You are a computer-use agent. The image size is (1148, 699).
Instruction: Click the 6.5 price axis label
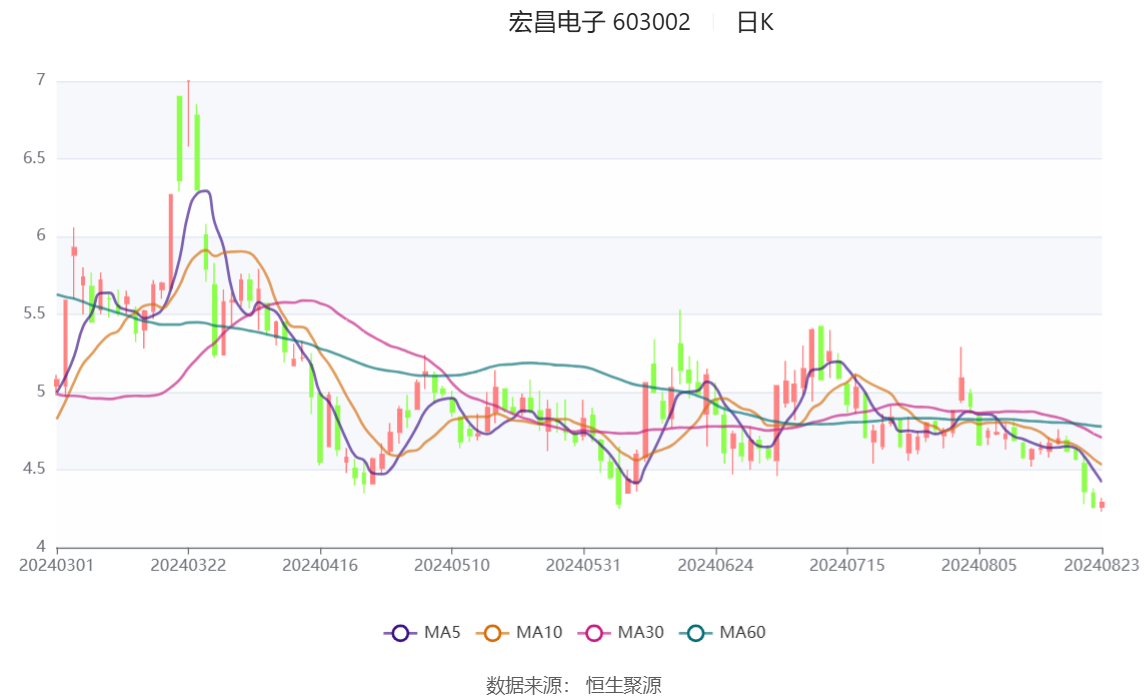tap(34, 158)
